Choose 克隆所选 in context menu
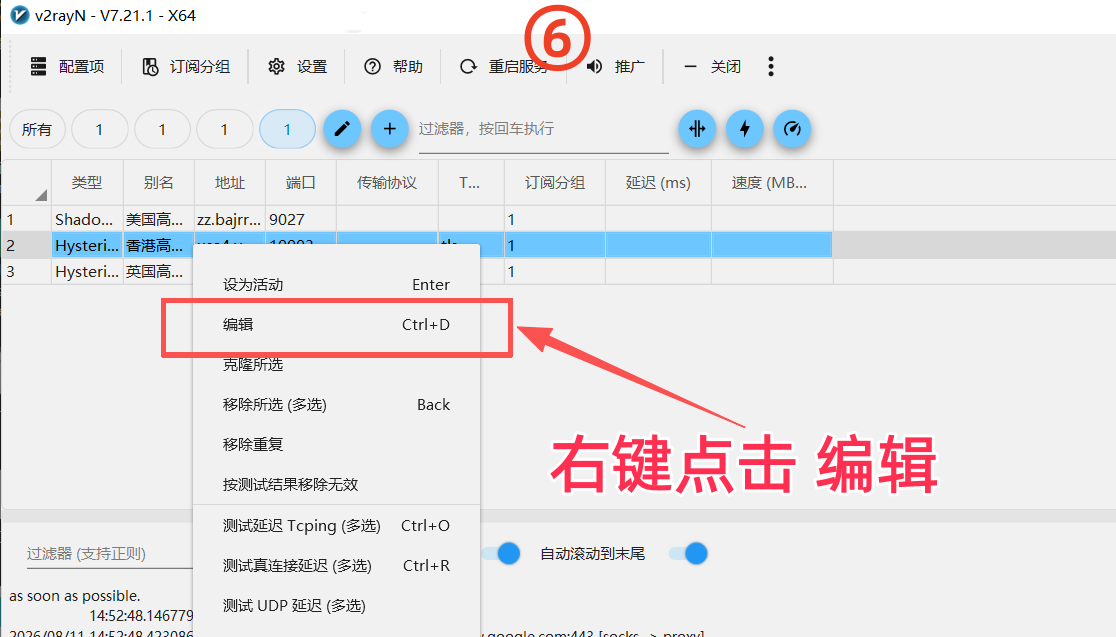The width and height of the screenshot is (1116, 637). 337,364
